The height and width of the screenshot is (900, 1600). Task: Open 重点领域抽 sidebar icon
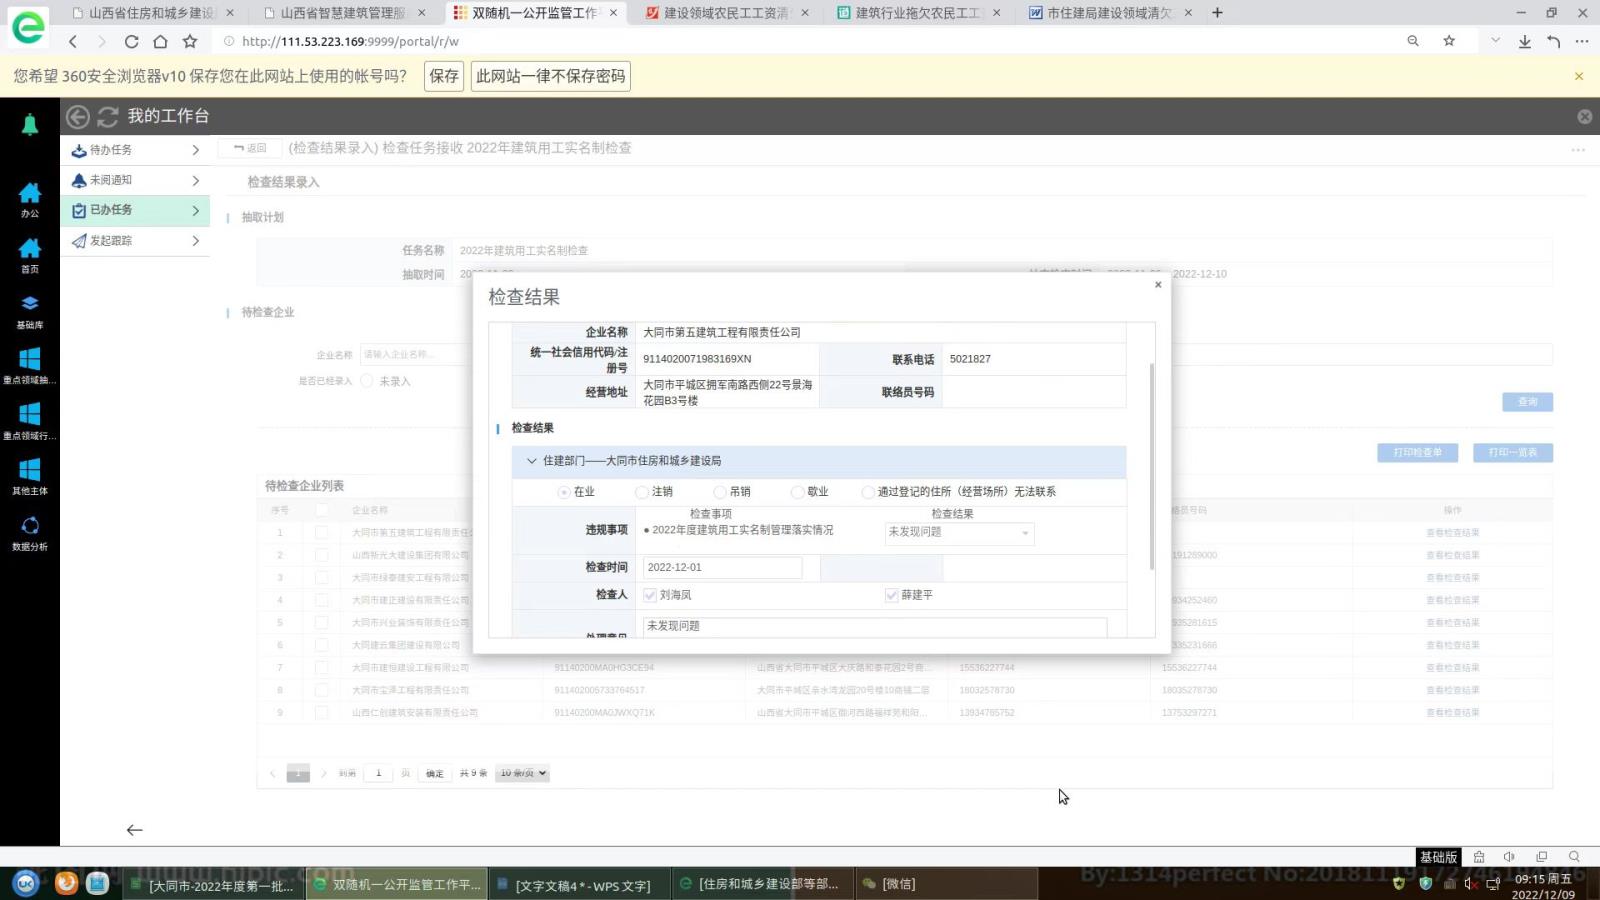(30, 366)
